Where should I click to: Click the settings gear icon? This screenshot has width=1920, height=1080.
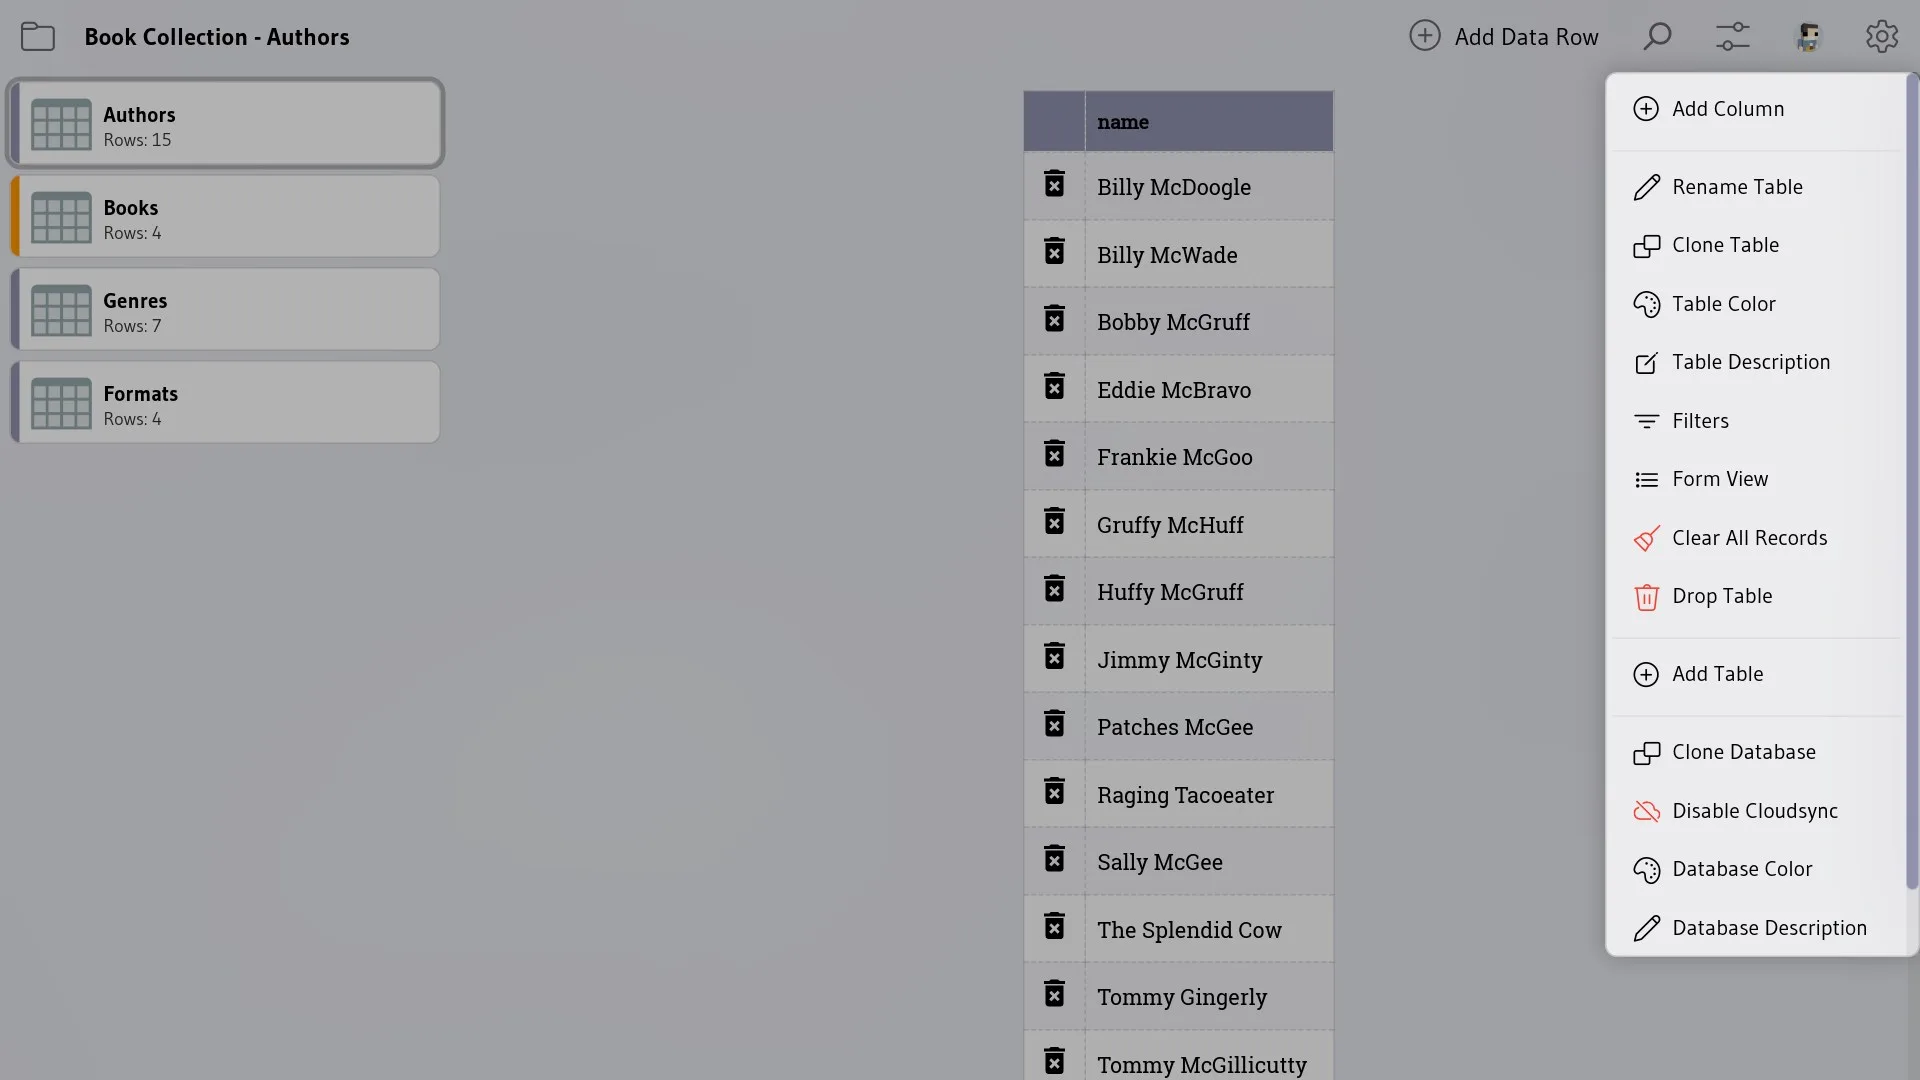point(1882,37)
